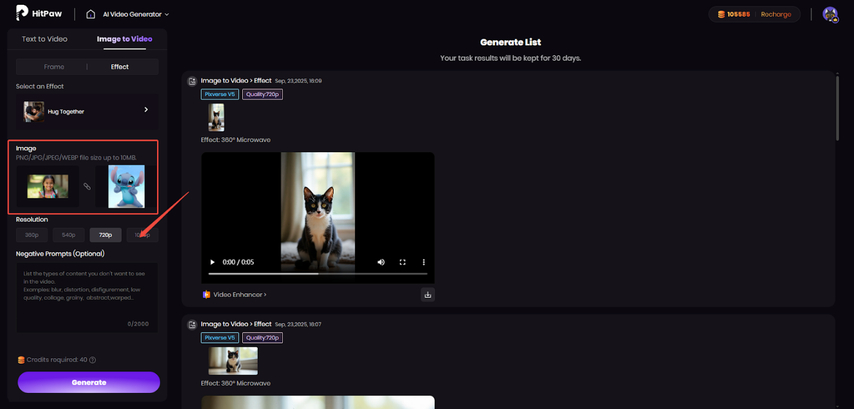Open the user avatar menu
This screenshot has width=854, height=409.
(x=830, y=15)
